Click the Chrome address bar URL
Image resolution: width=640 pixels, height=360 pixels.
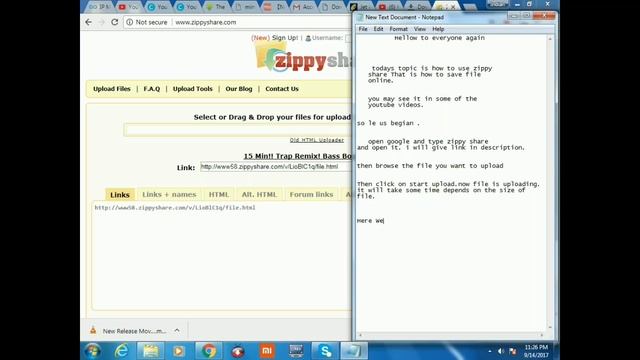(x=206, y=22)
